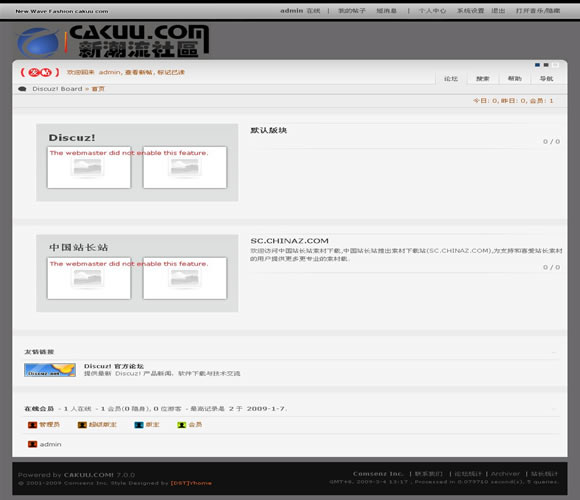Open first image thumbnail under 中国站长站 panel
Image resolution: width=580 pixels, height=500 pixels.
[x=89, y=278]
